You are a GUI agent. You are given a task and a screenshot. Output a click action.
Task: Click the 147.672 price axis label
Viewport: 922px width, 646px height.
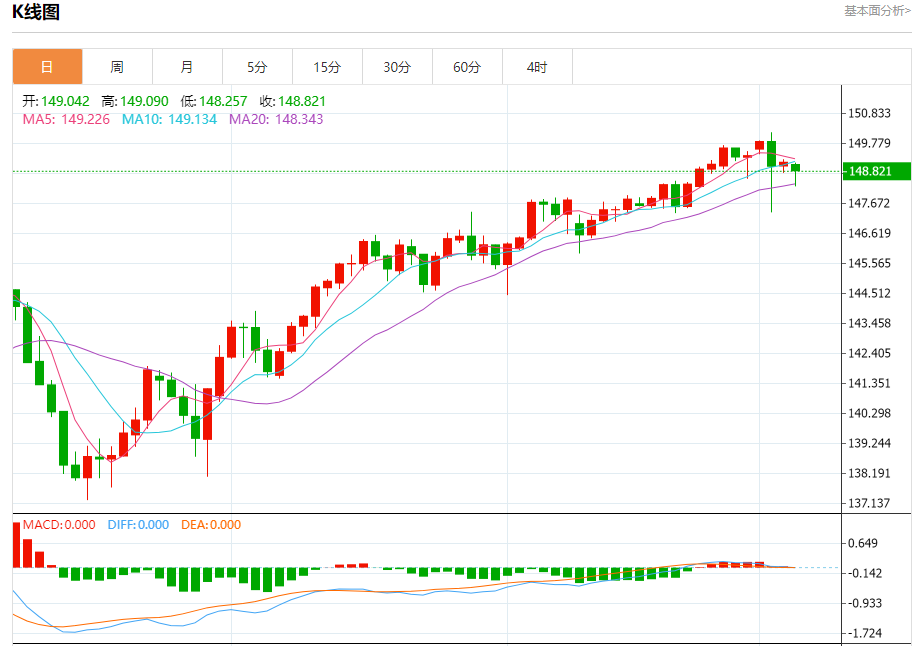coord(869,203)
